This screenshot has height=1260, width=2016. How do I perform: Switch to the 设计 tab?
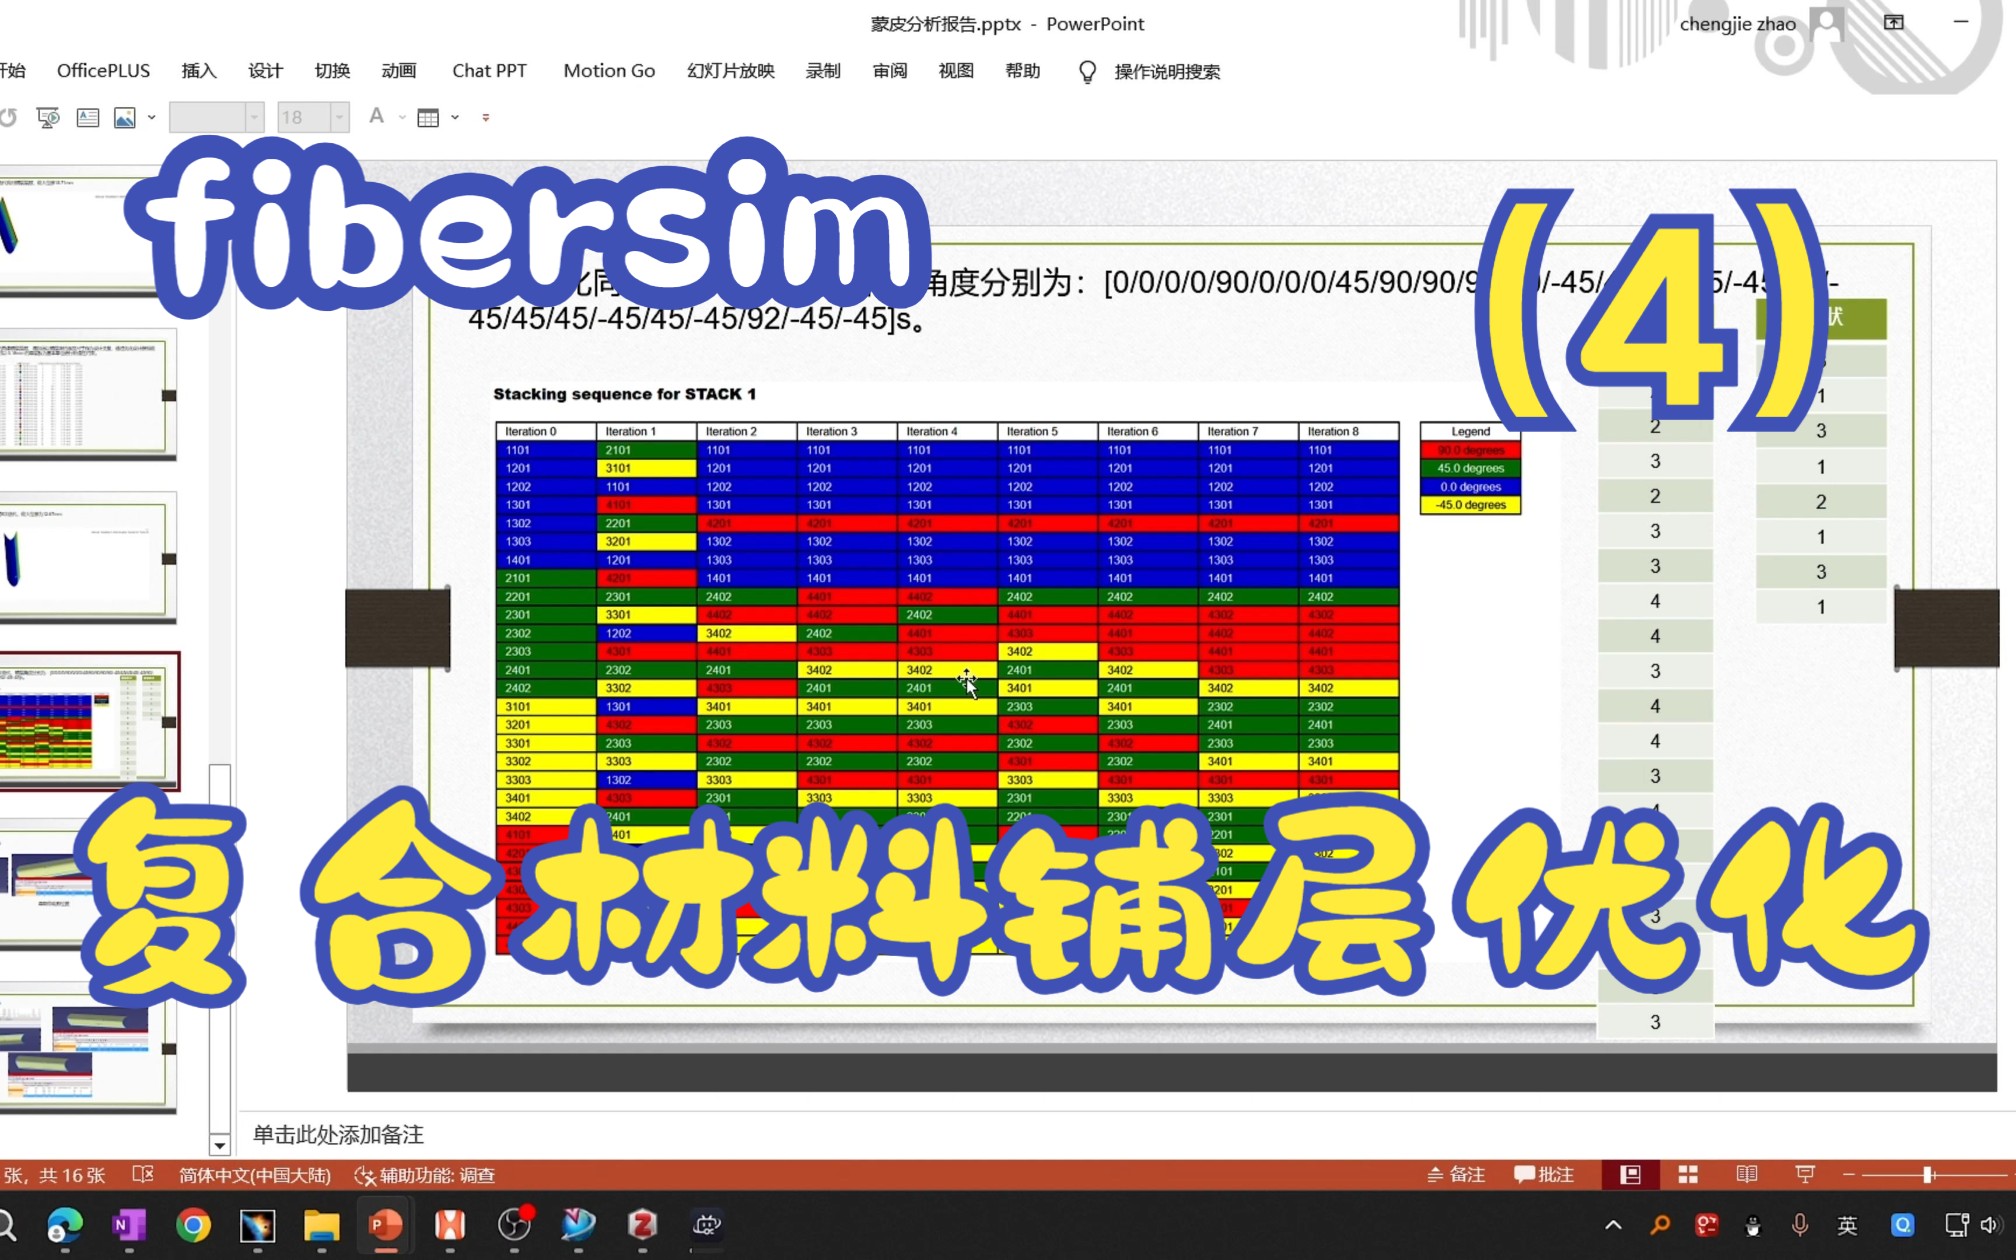tap(265, 70)
